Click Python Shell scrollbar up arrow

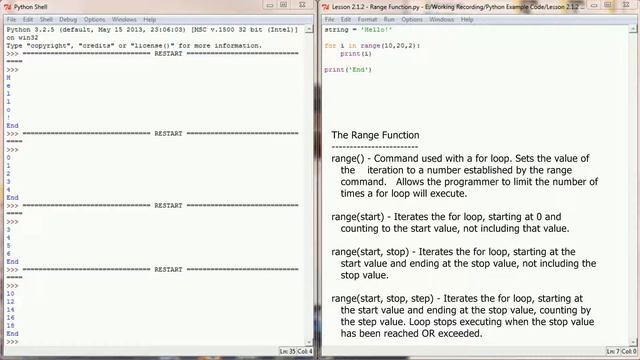pyautogui.click(x=309, y=29)
